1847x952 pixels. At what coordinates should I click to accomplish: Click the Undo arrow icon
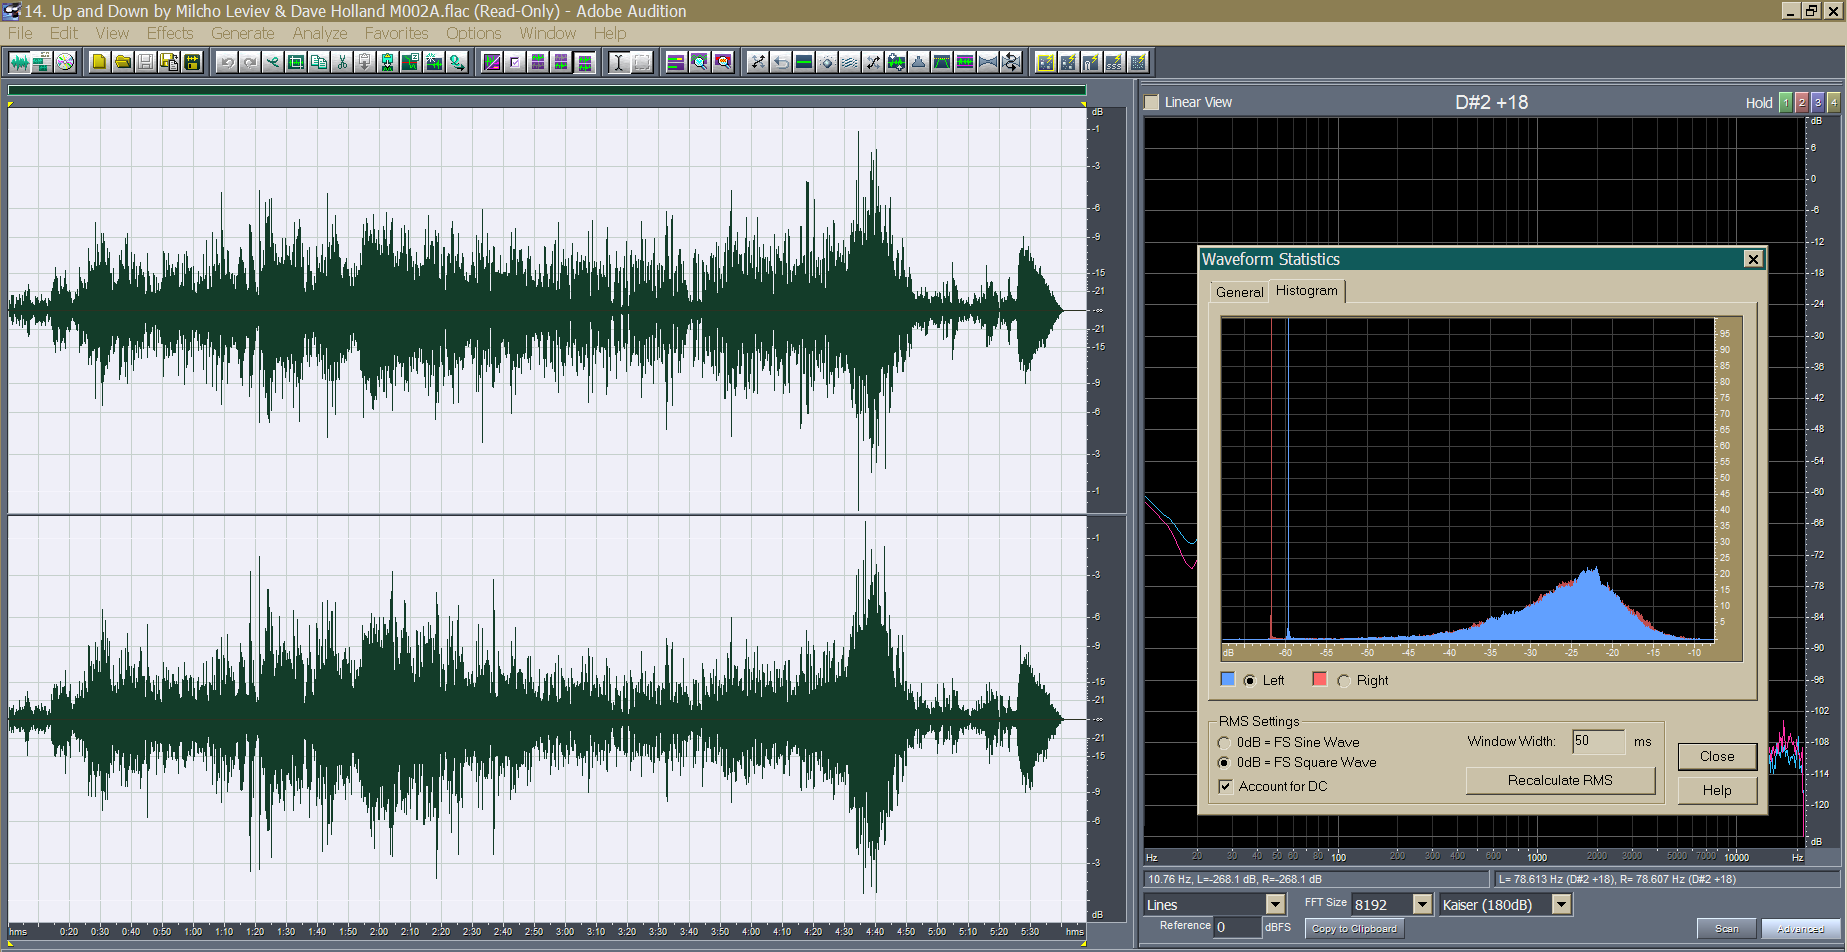227,62
